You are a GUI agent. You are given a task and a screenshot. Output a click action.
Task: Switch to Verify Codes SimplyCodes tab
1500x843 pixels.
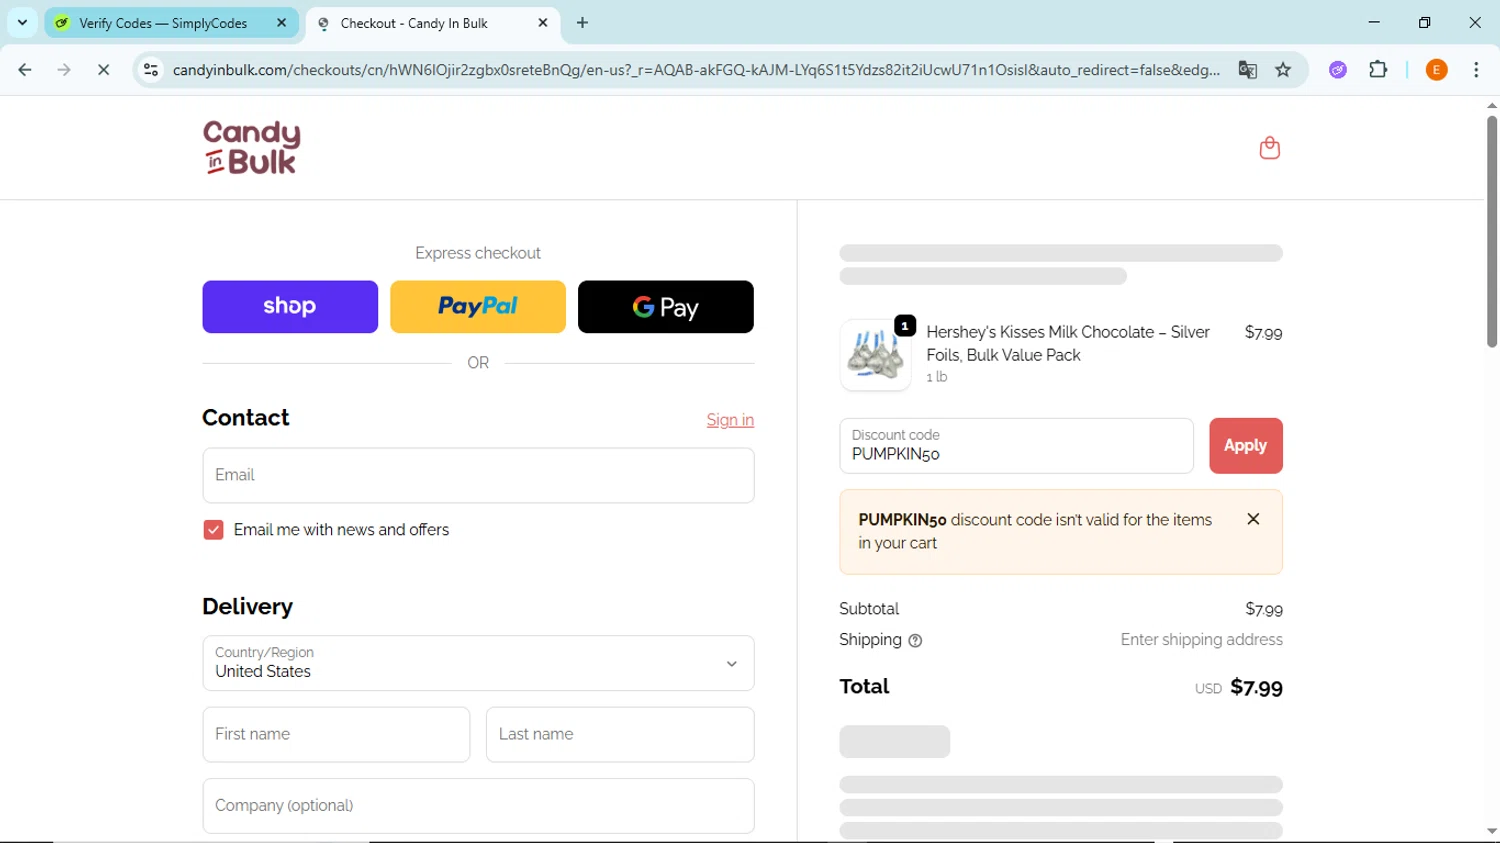point(171,23)
